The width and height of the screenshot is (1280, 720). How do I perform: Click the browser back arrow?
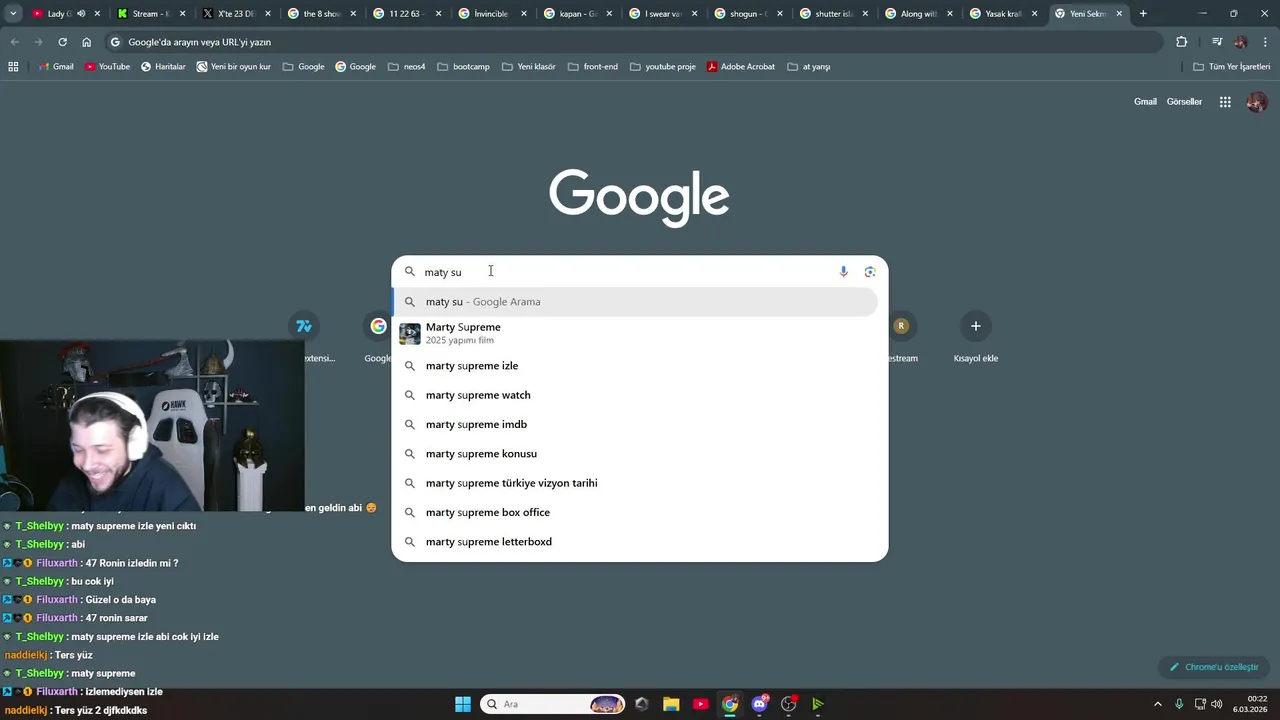click(14, 42)
